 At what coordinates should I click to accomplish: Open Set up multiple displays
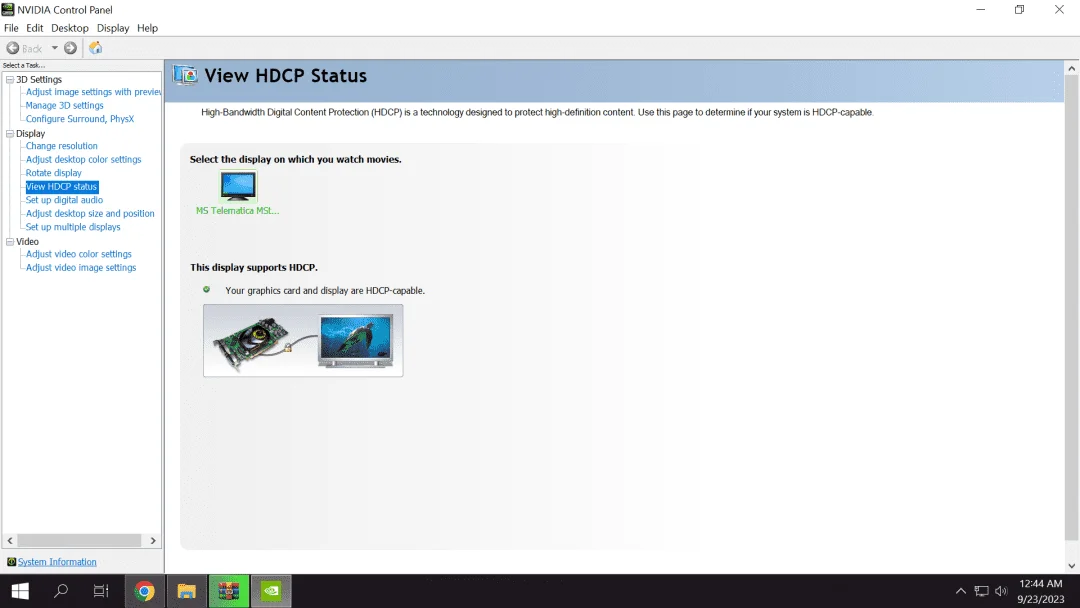coord(73,227)
